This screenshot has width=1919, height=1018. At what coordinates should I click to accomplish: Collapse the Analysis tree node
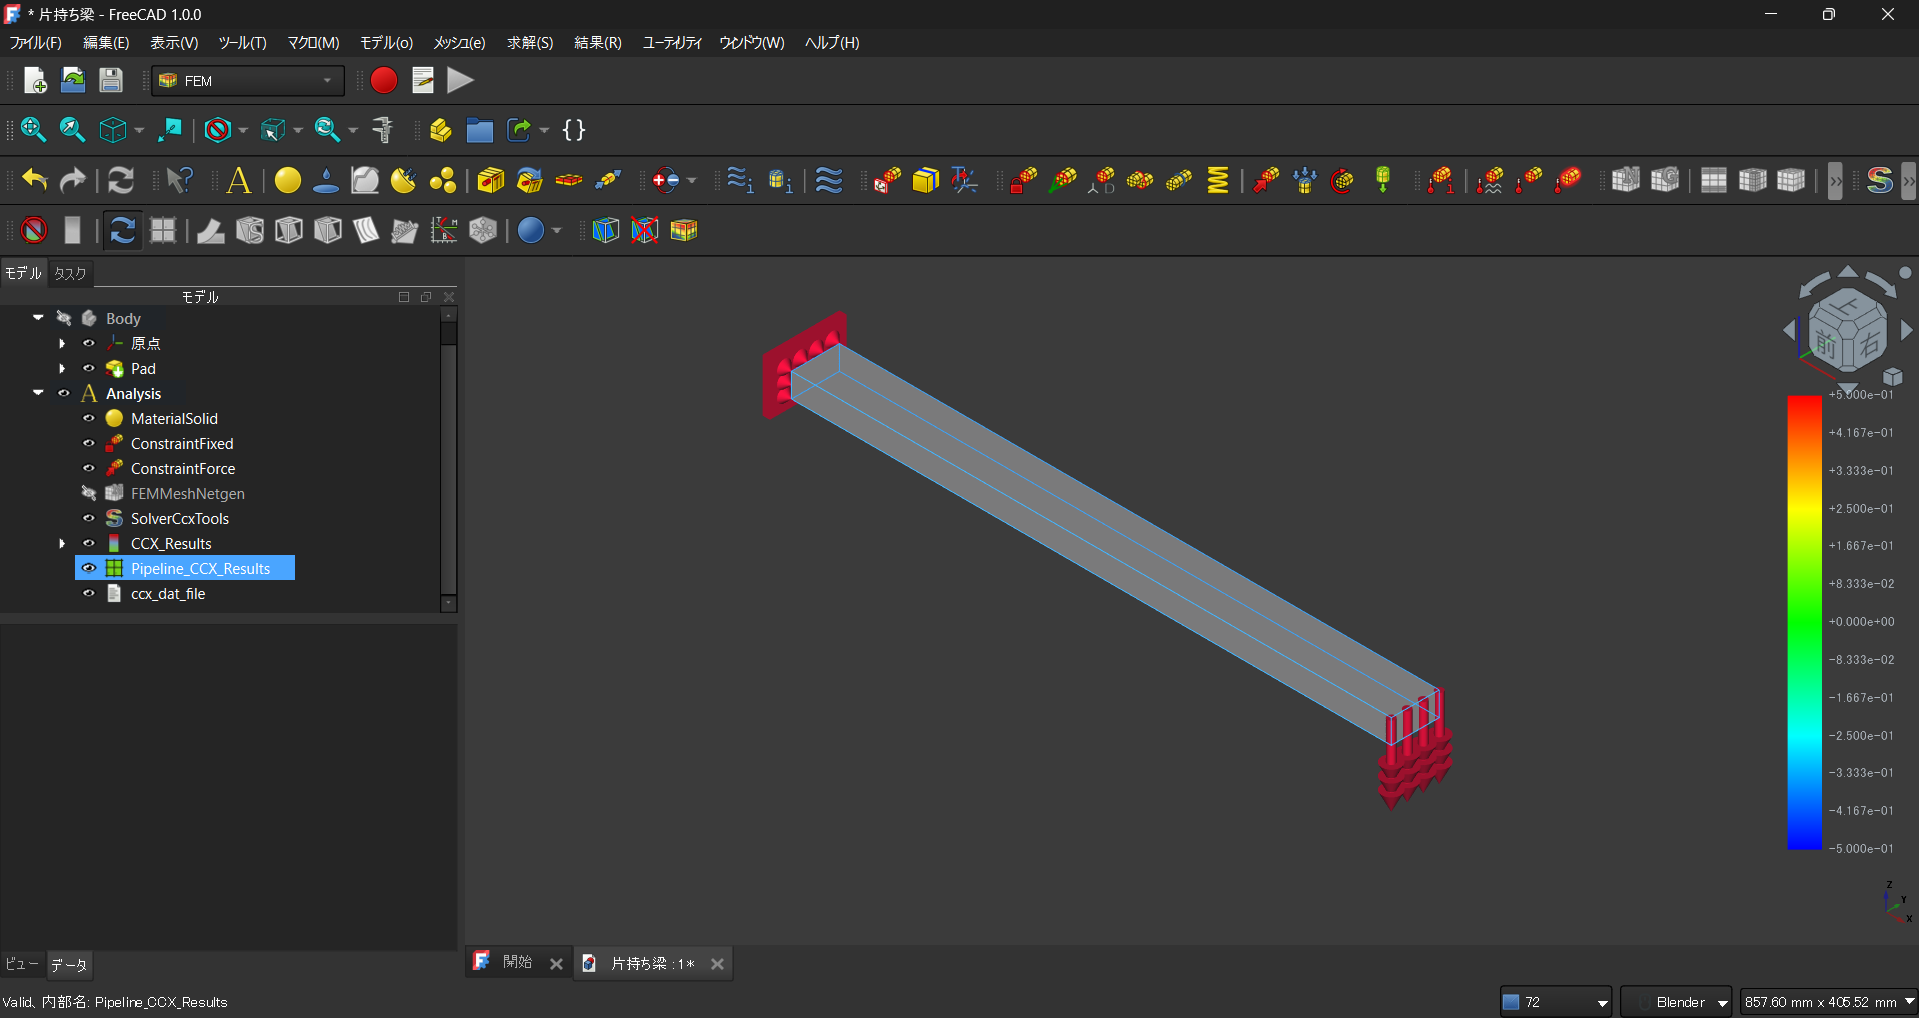tap(38, 393)
